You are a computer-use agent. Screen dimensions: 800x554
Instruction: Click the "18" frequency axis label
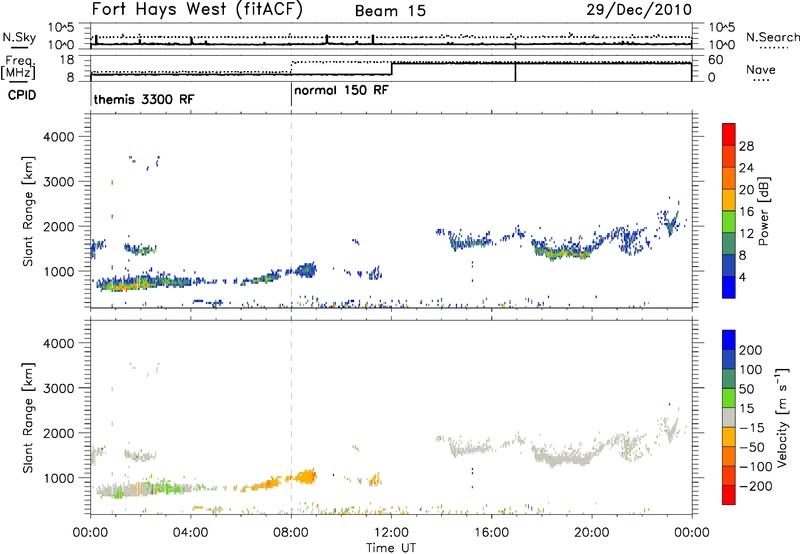(67, 60)
